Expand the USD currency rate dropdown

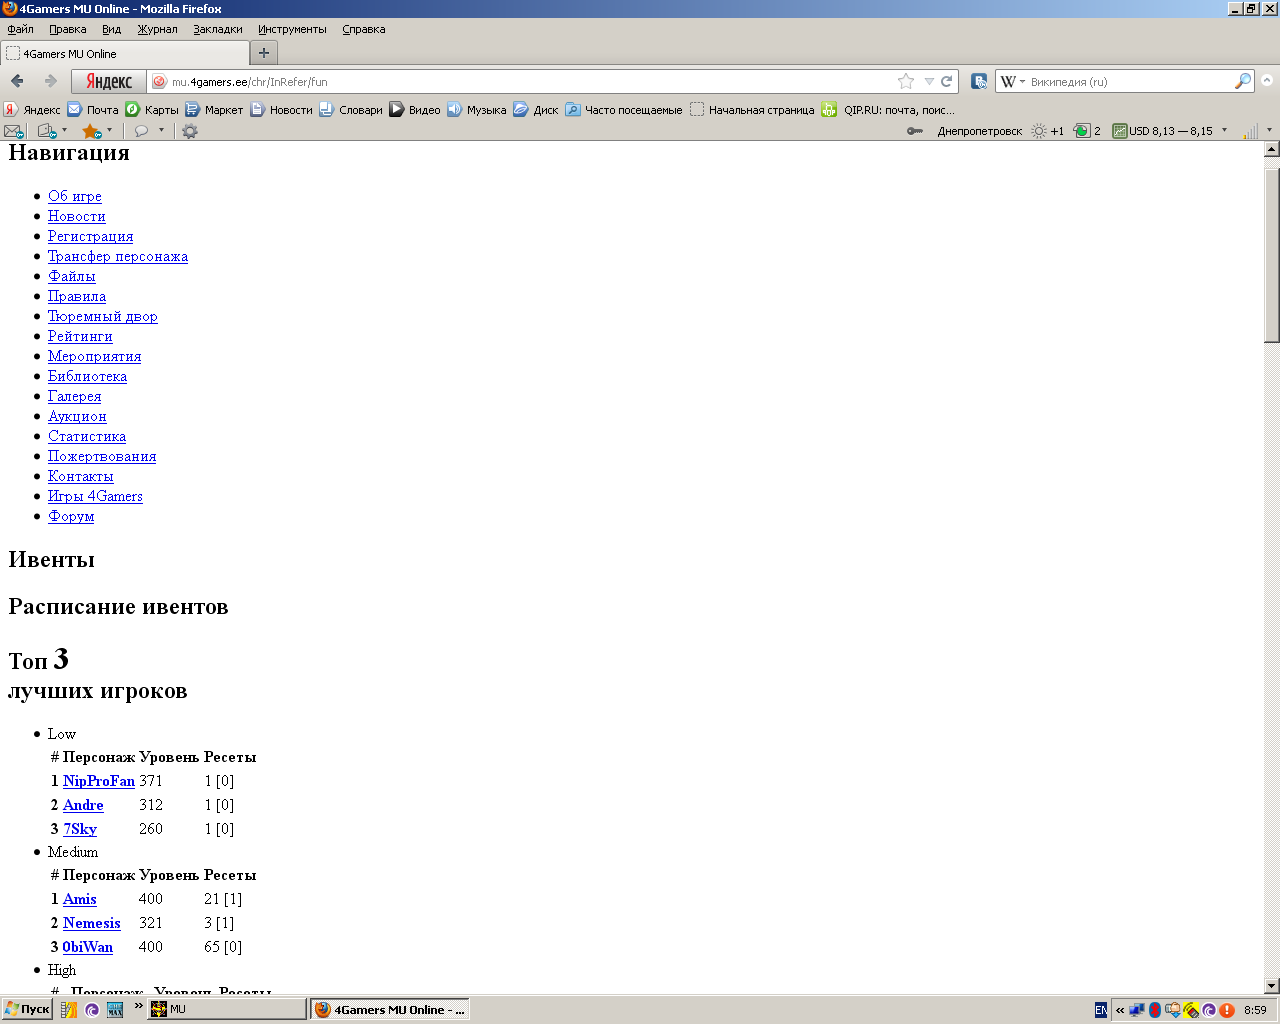1224,130
